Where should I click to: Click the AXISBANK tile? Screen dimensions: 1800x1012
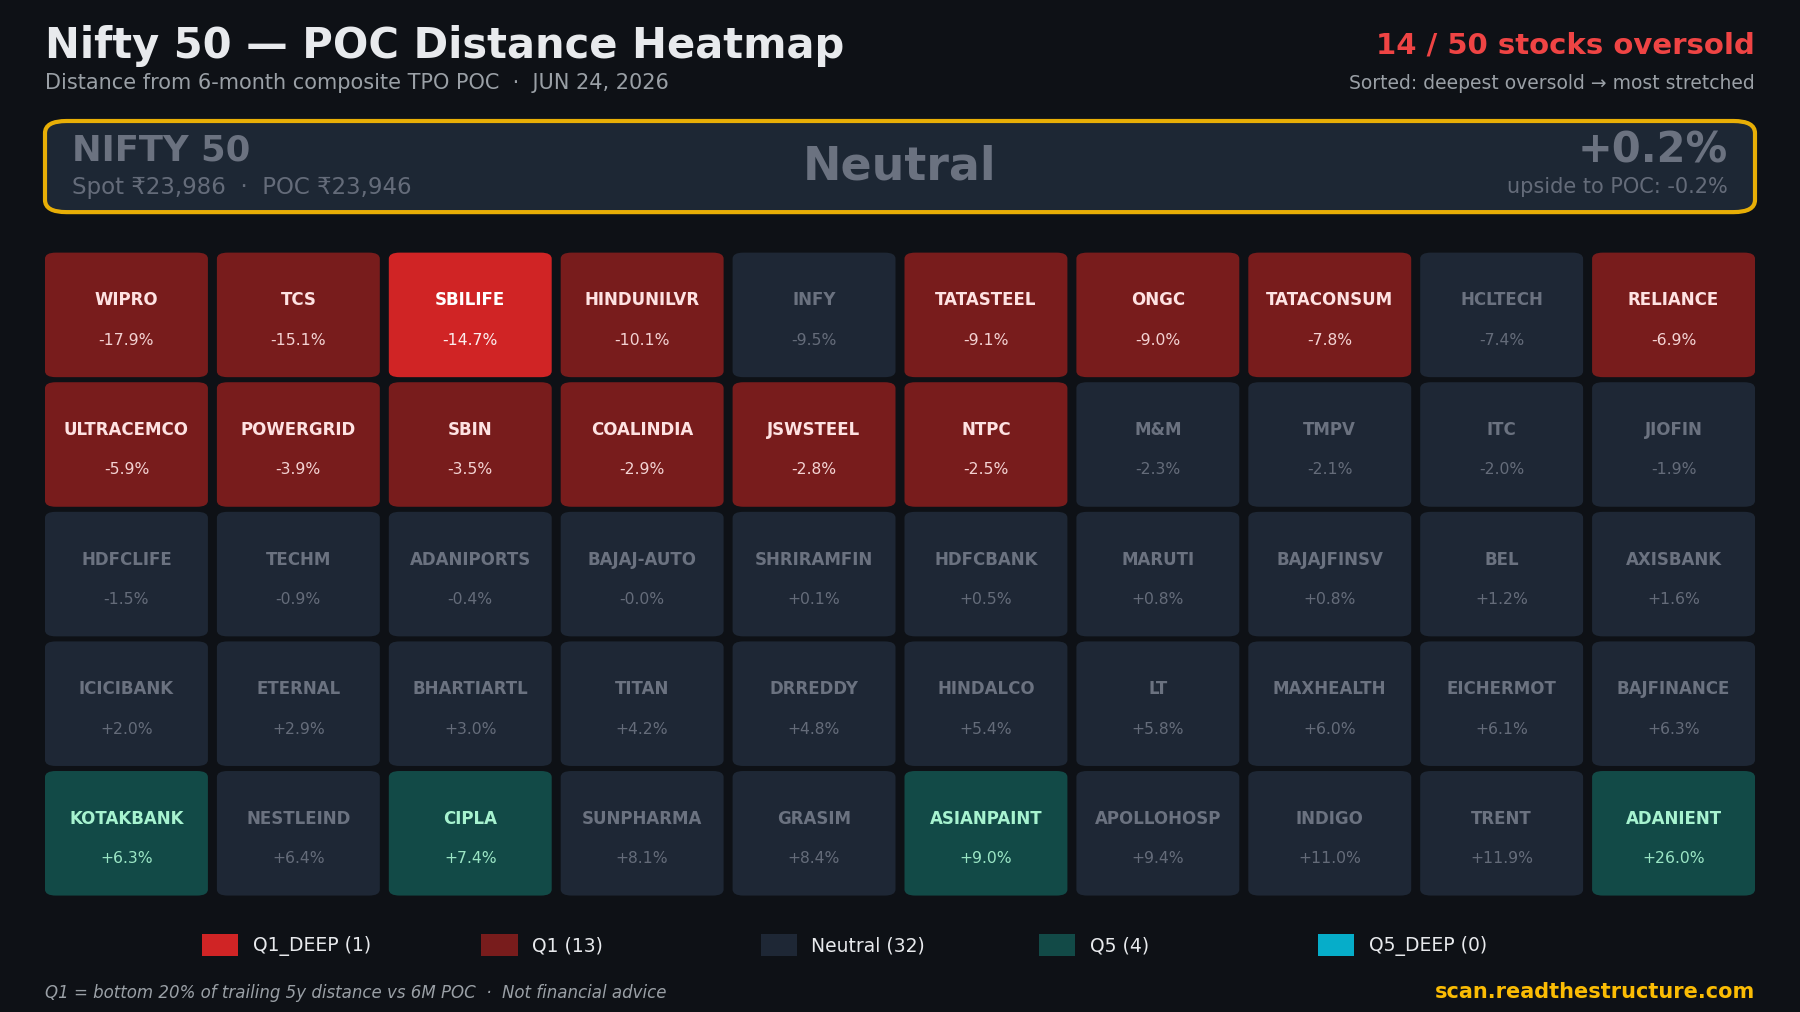pos(1674,574)
